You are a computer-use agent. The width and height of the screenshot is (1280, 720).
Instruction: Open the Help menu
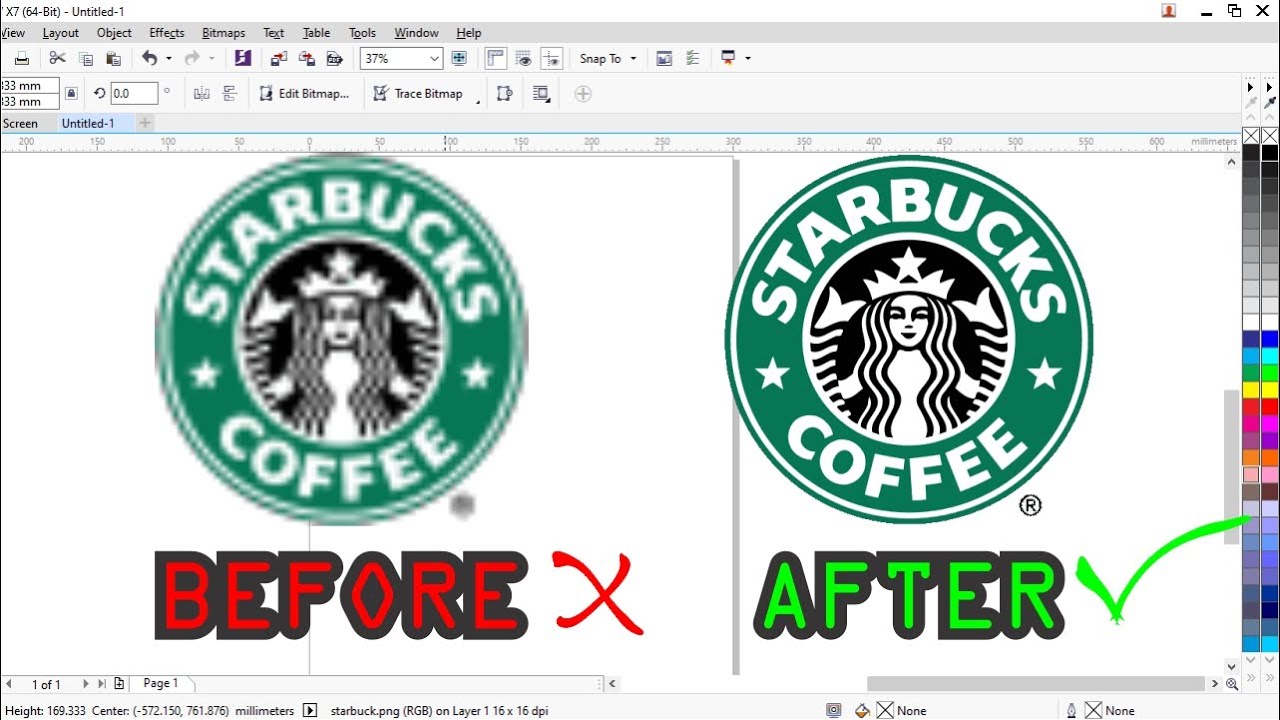tap(468, 33)
